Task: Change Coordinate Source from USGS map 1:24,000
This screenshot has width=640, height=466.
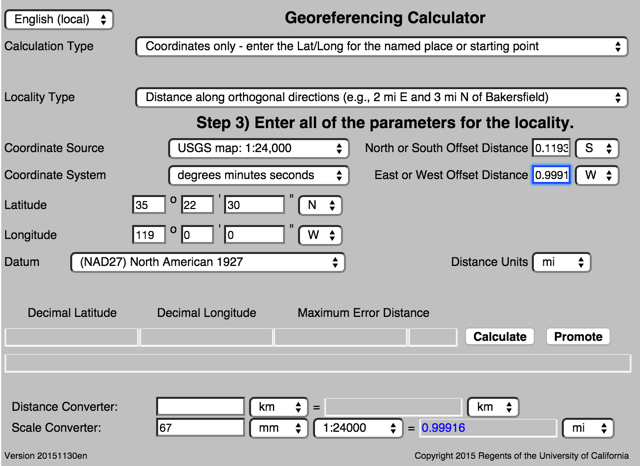Action: click(x=257, y=148)
